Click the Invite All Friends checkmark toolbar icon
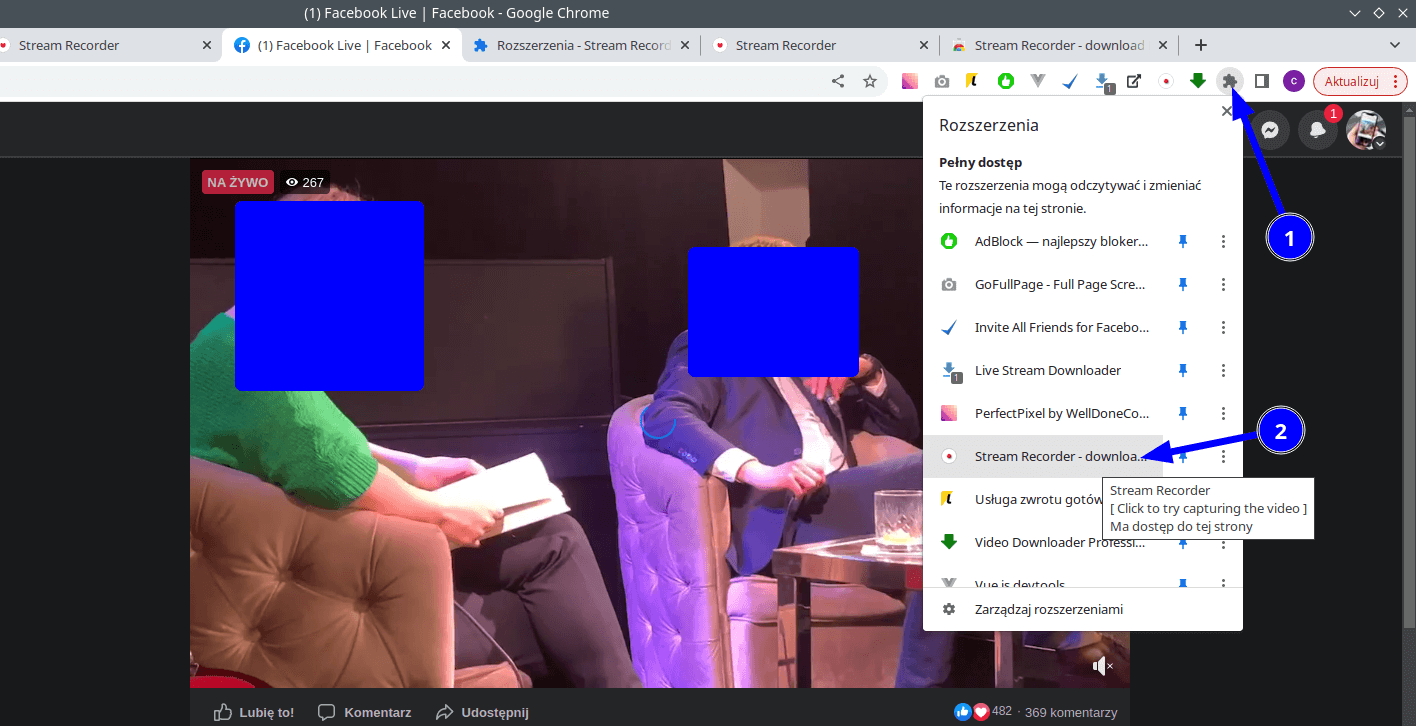 pyautogui.click(x=1070, y=81)
